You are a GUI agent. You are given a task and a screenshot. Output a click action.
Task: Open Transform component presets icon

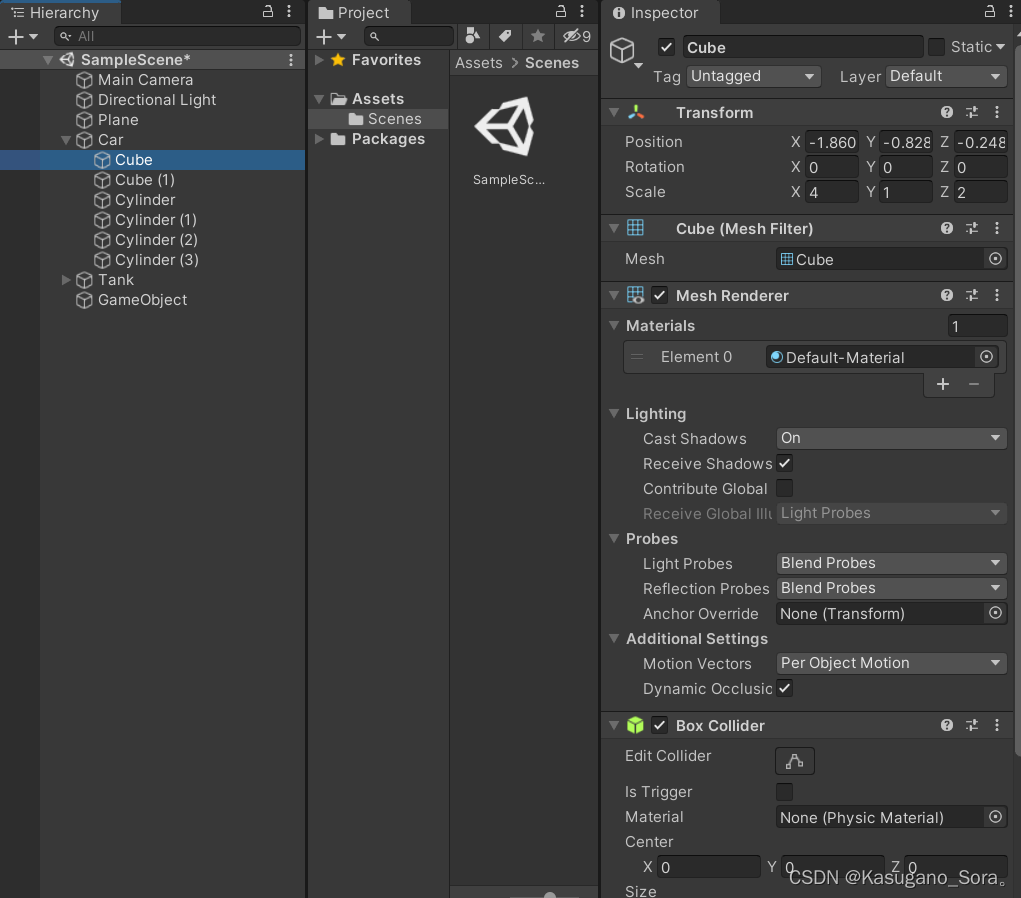pos(971,112)
